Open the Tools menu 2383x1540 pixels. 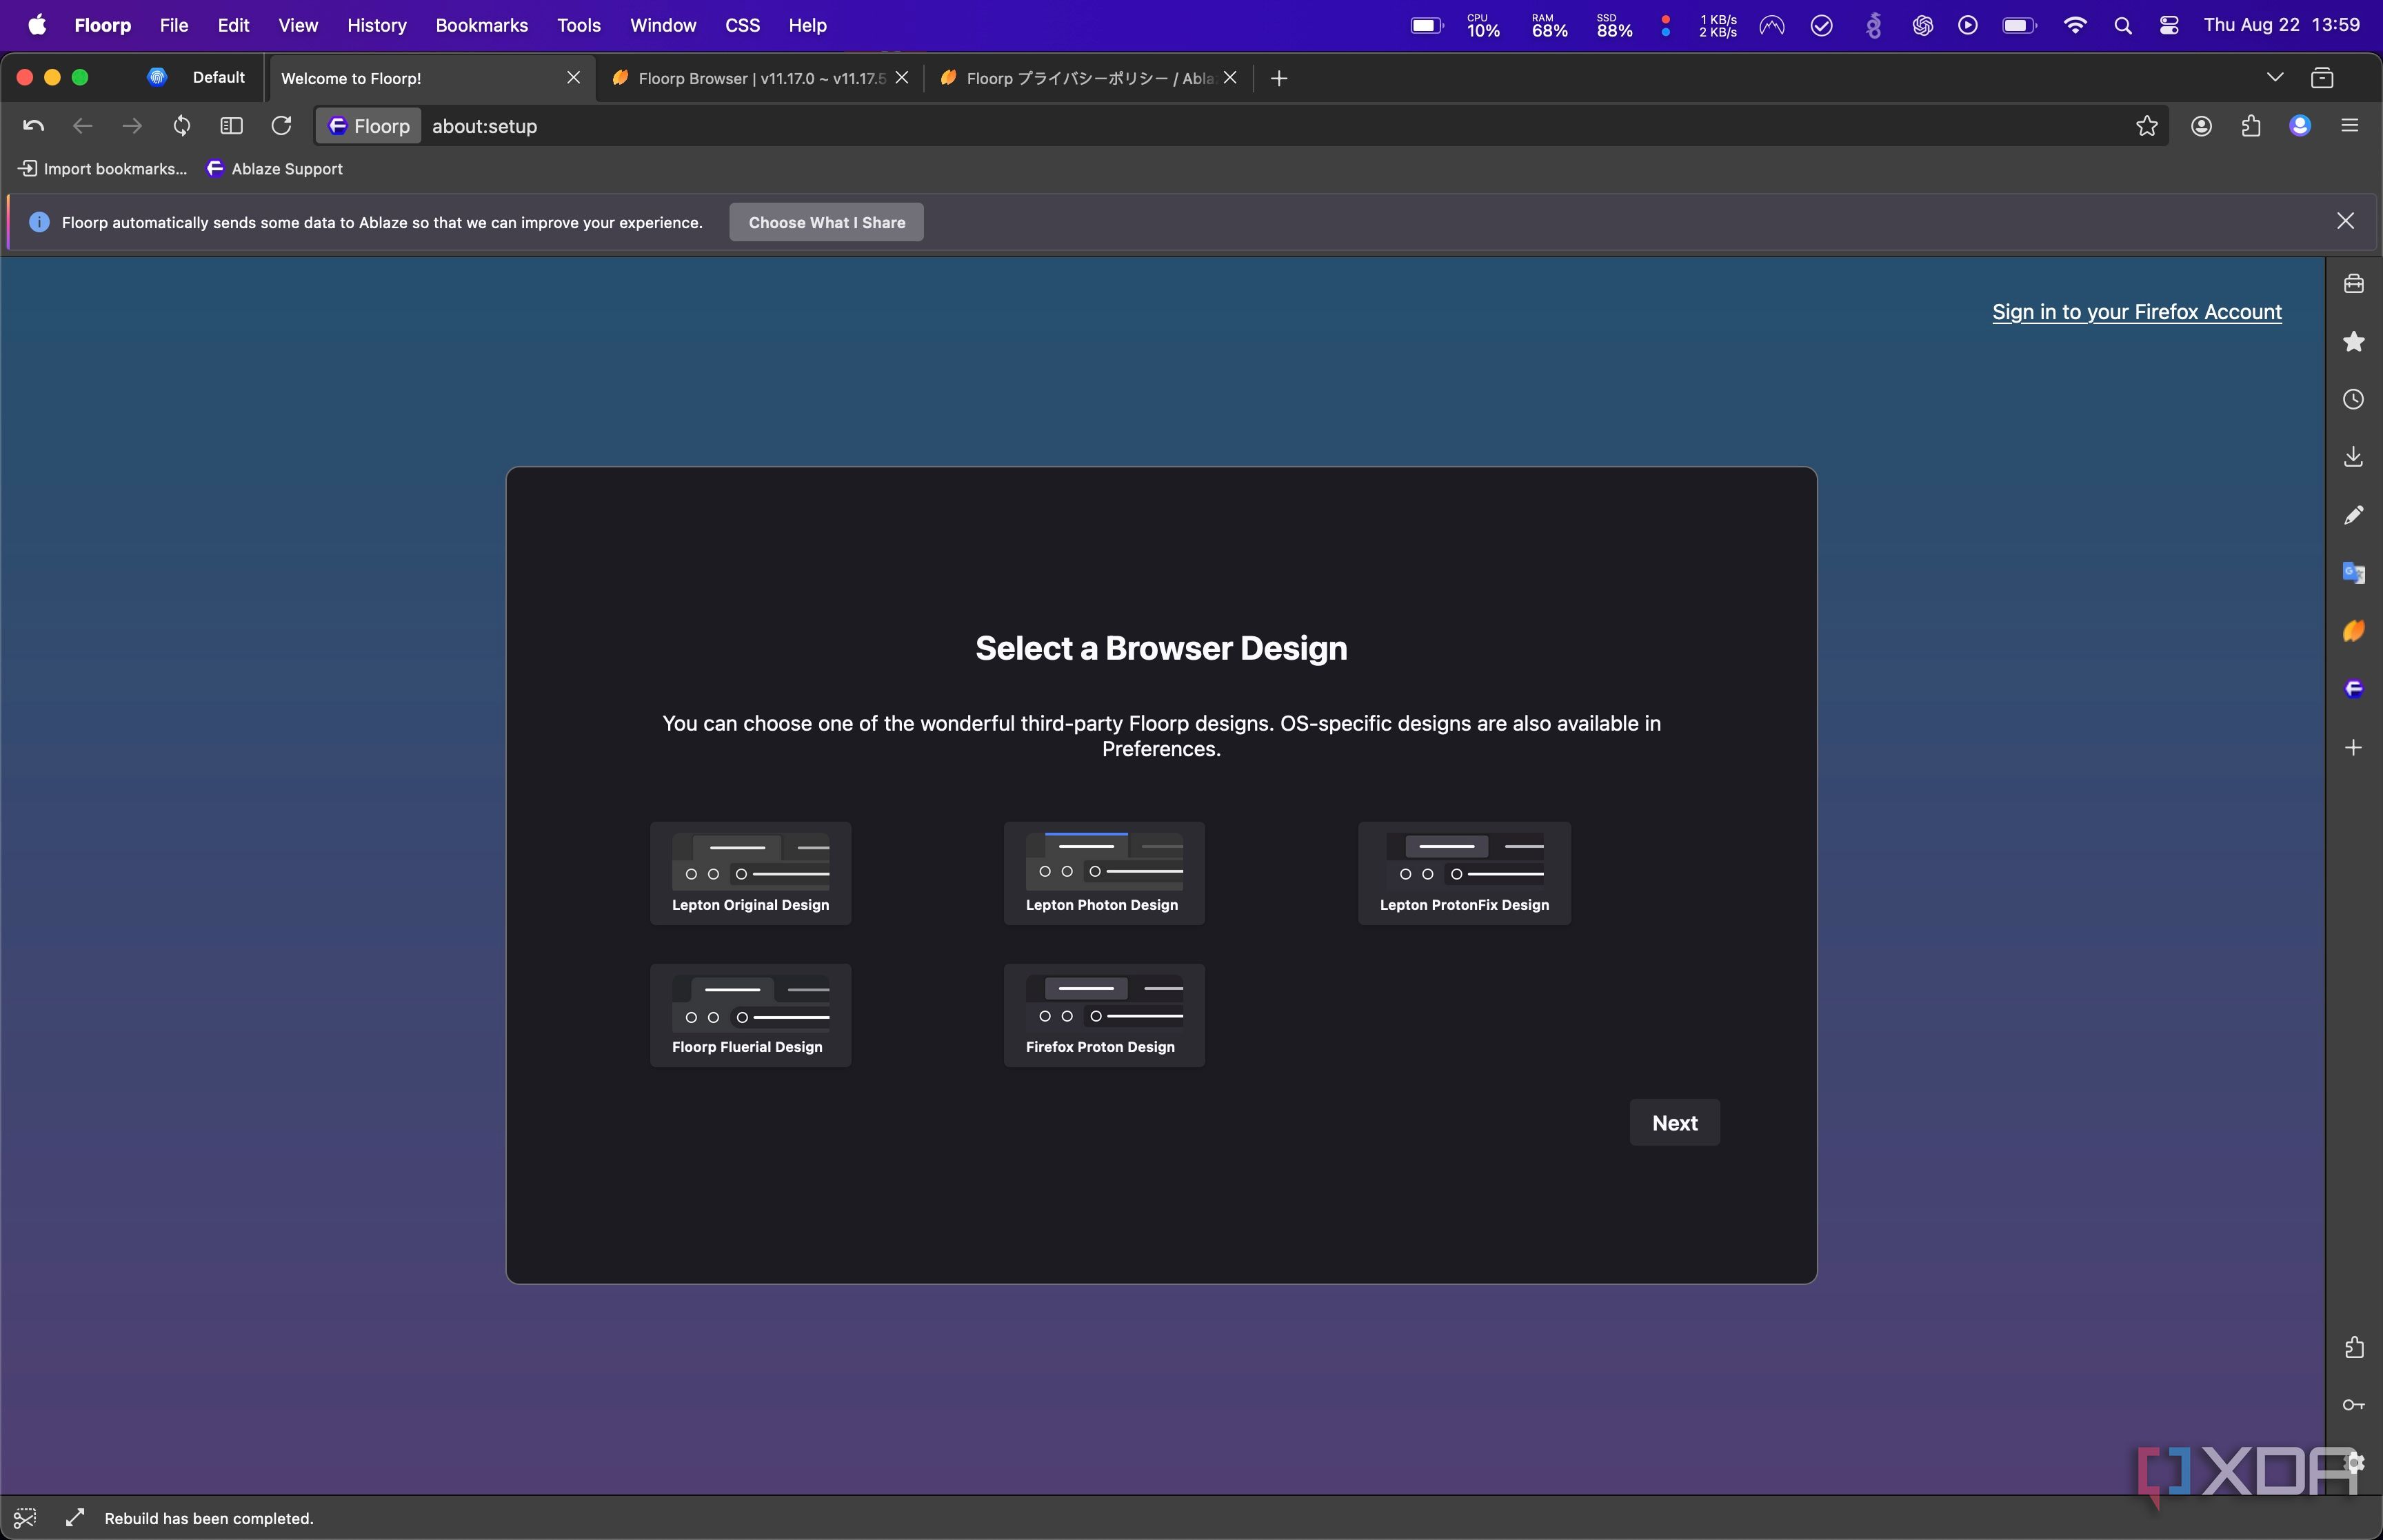point(579,25)
